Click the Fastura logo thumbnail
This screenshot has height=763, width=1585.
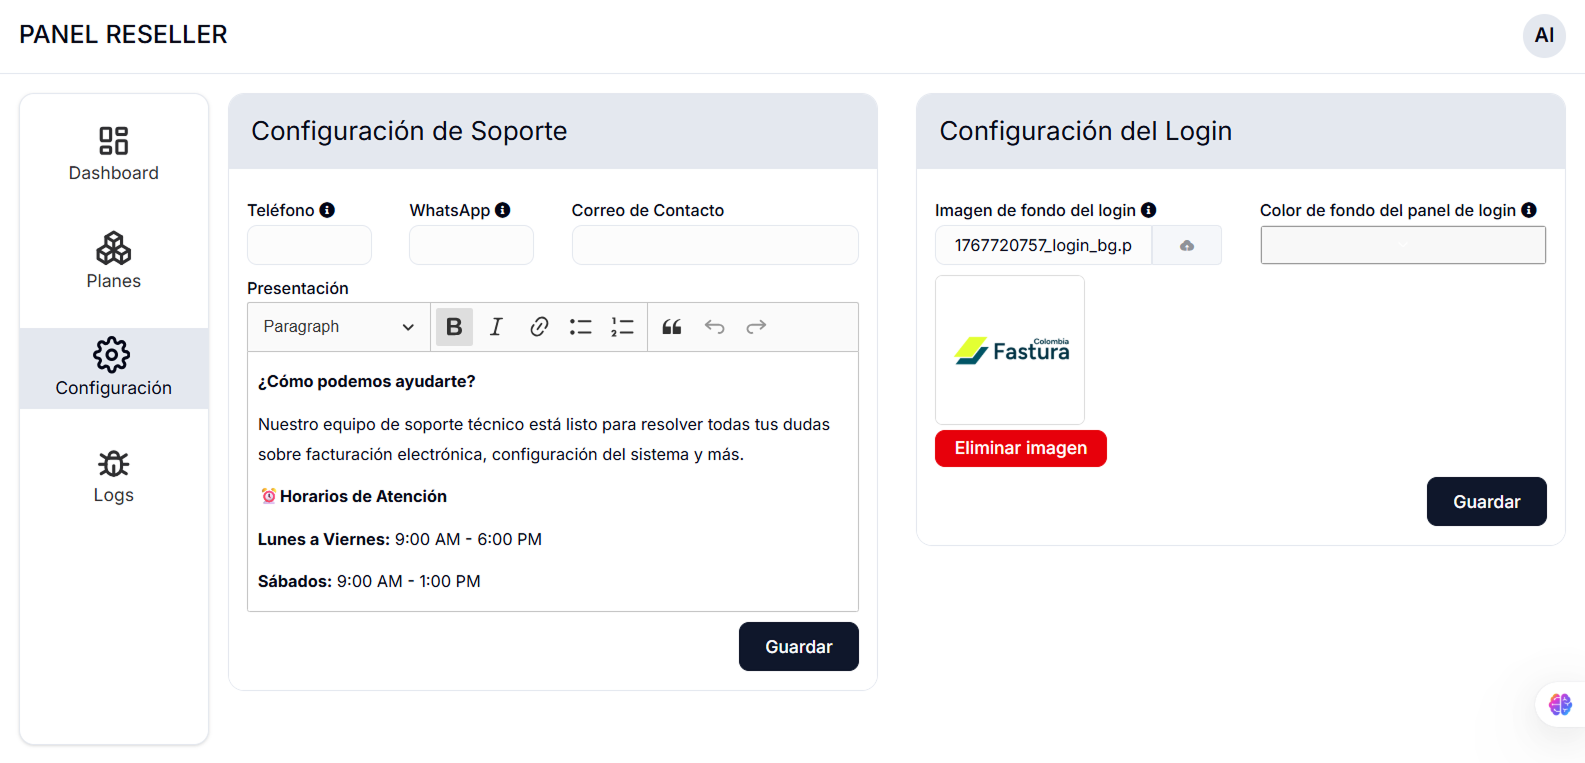pos(1010,350)
